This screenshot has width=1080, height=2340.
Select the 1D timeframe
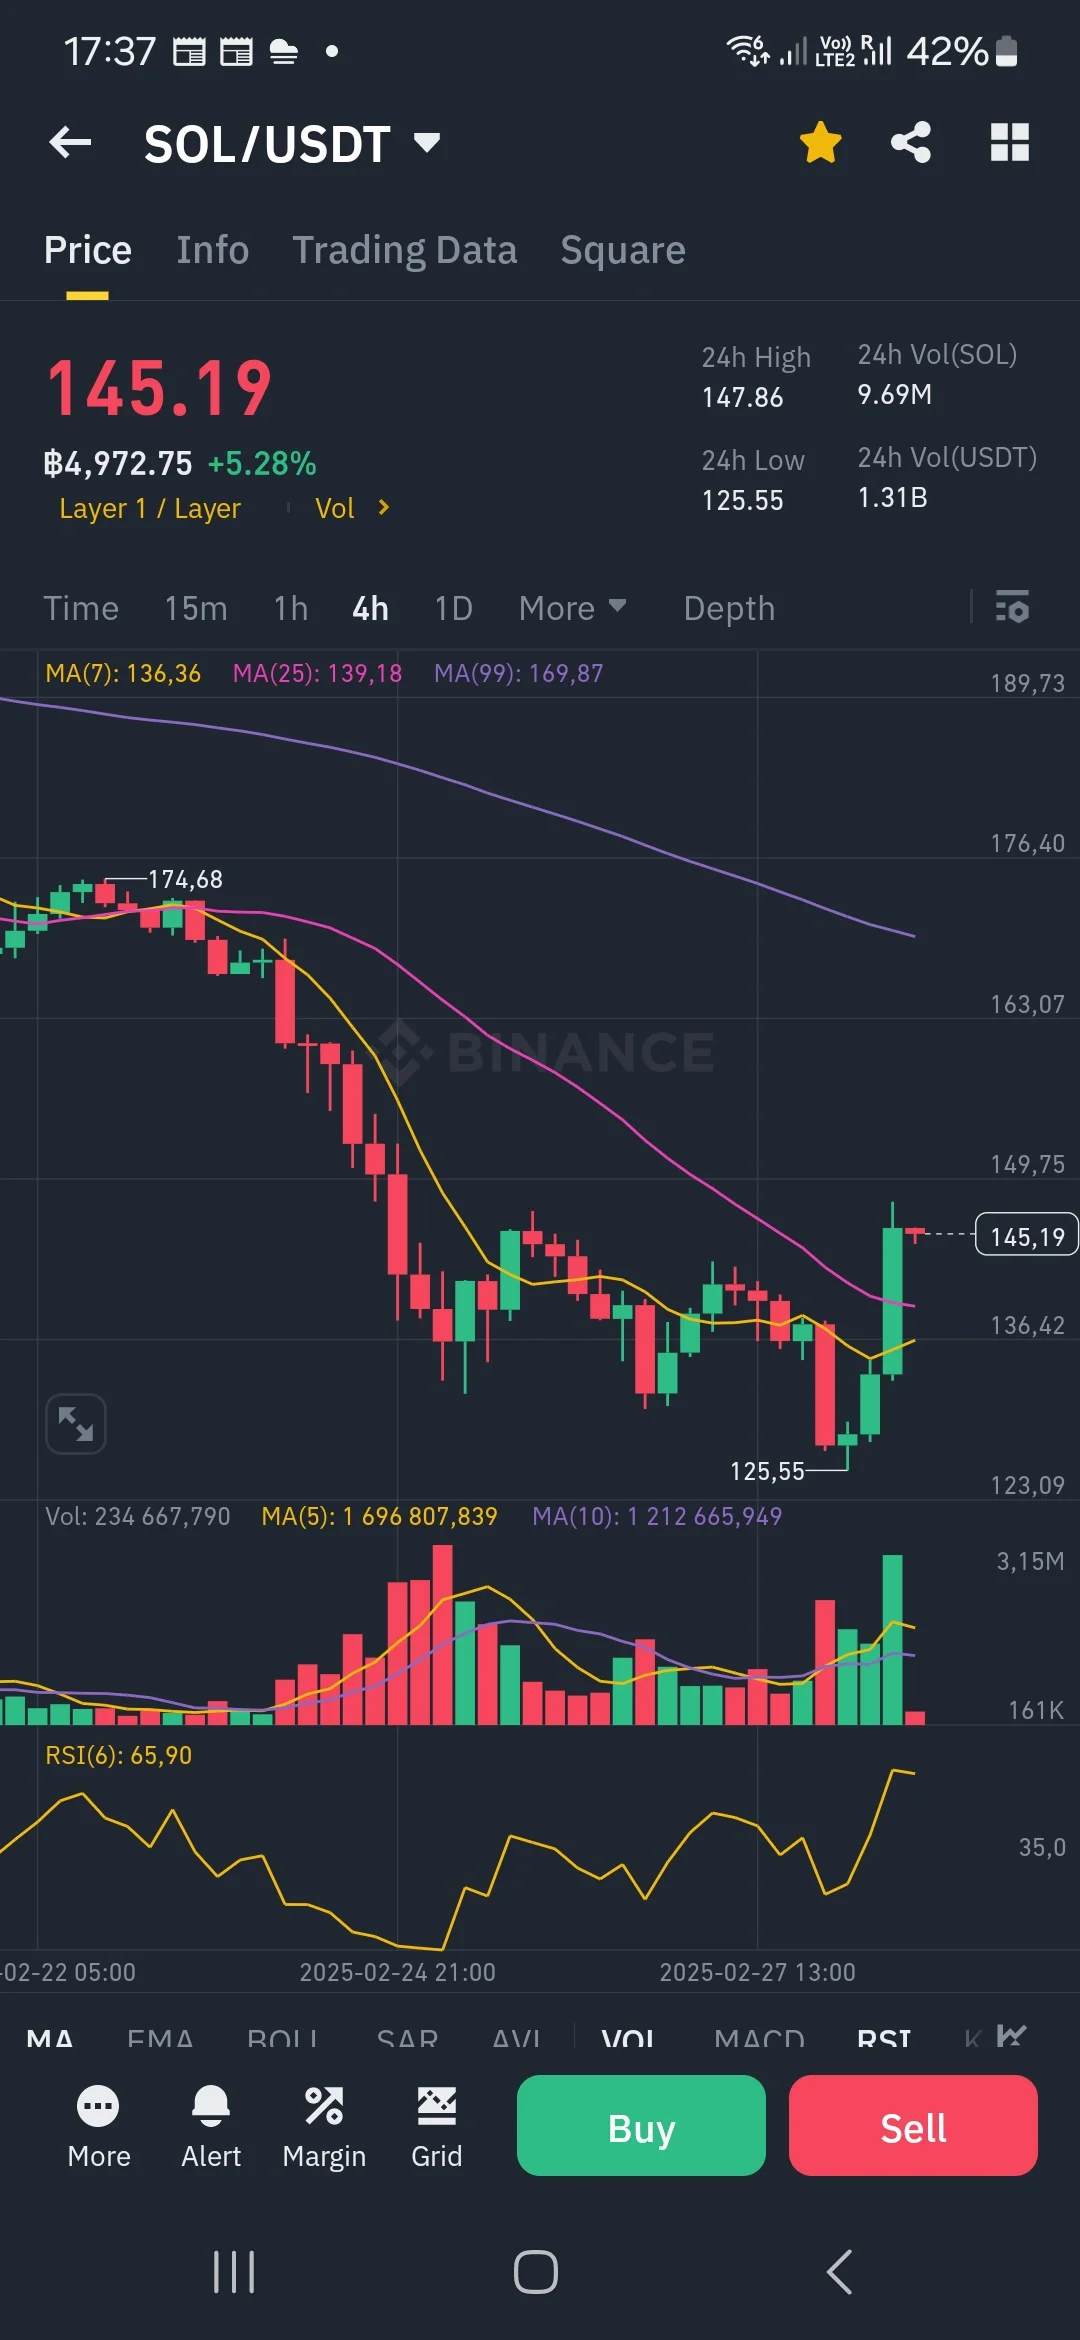click(452, 607)
